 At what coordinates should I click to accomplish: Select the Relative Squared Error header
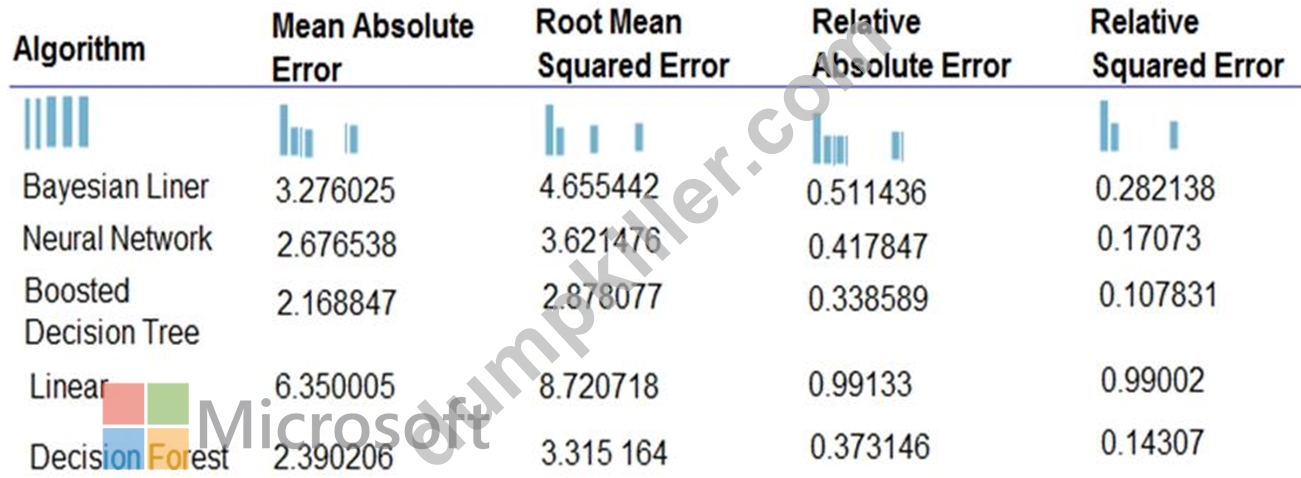tap(1187, 44)
